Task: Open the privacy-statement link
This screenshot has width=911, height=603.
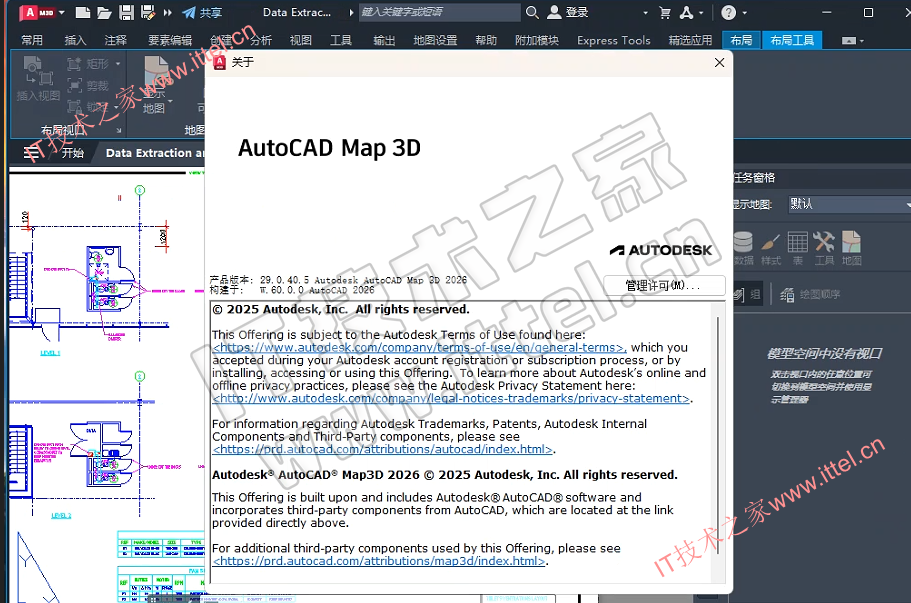Action: tap(451, 399)
